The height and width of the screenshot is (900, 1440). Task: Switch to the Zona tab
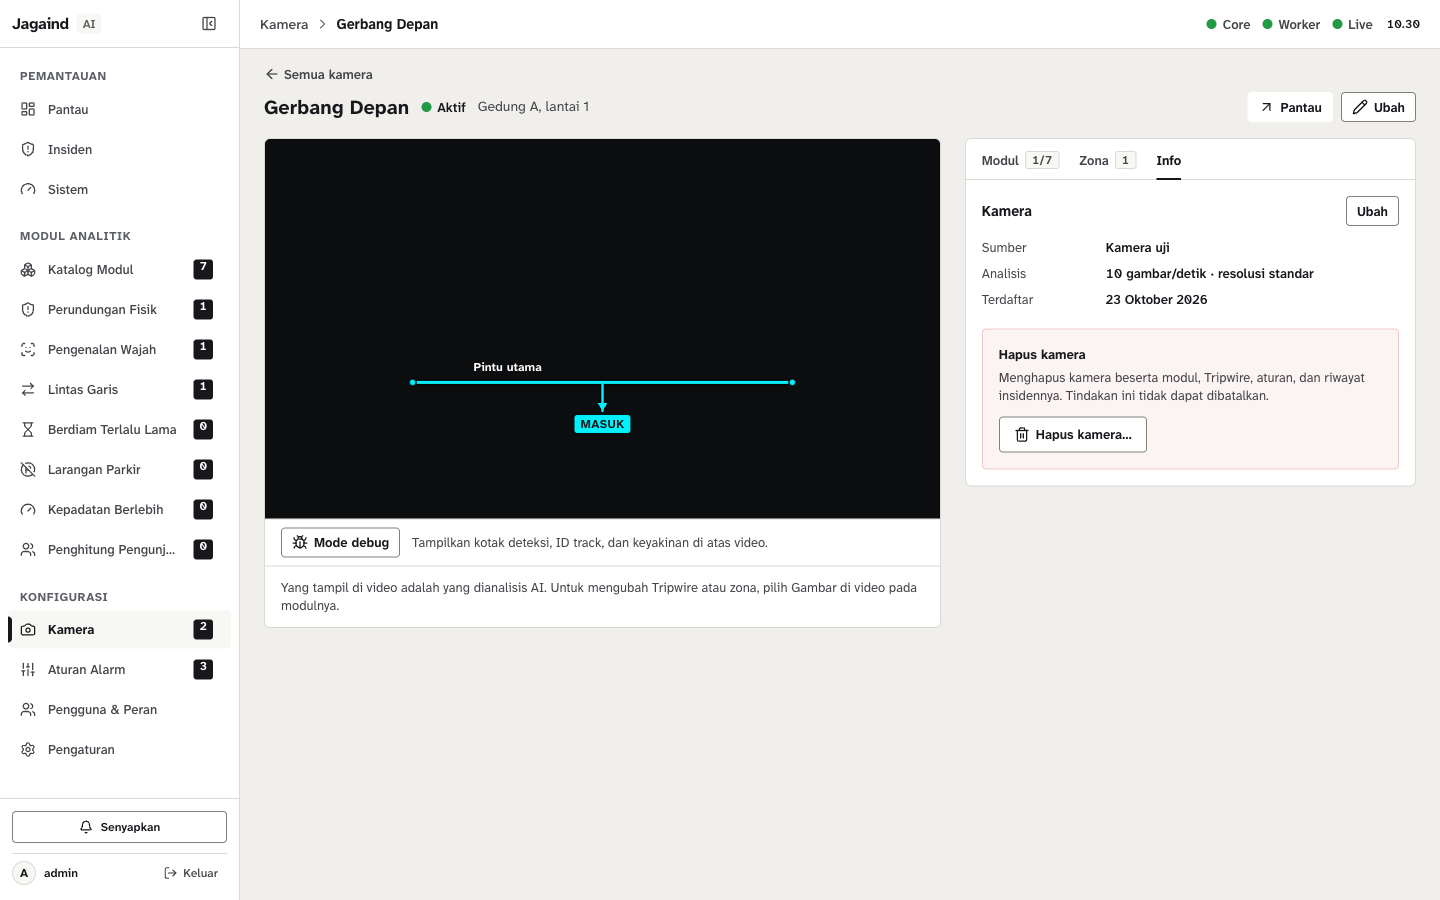1107,160
